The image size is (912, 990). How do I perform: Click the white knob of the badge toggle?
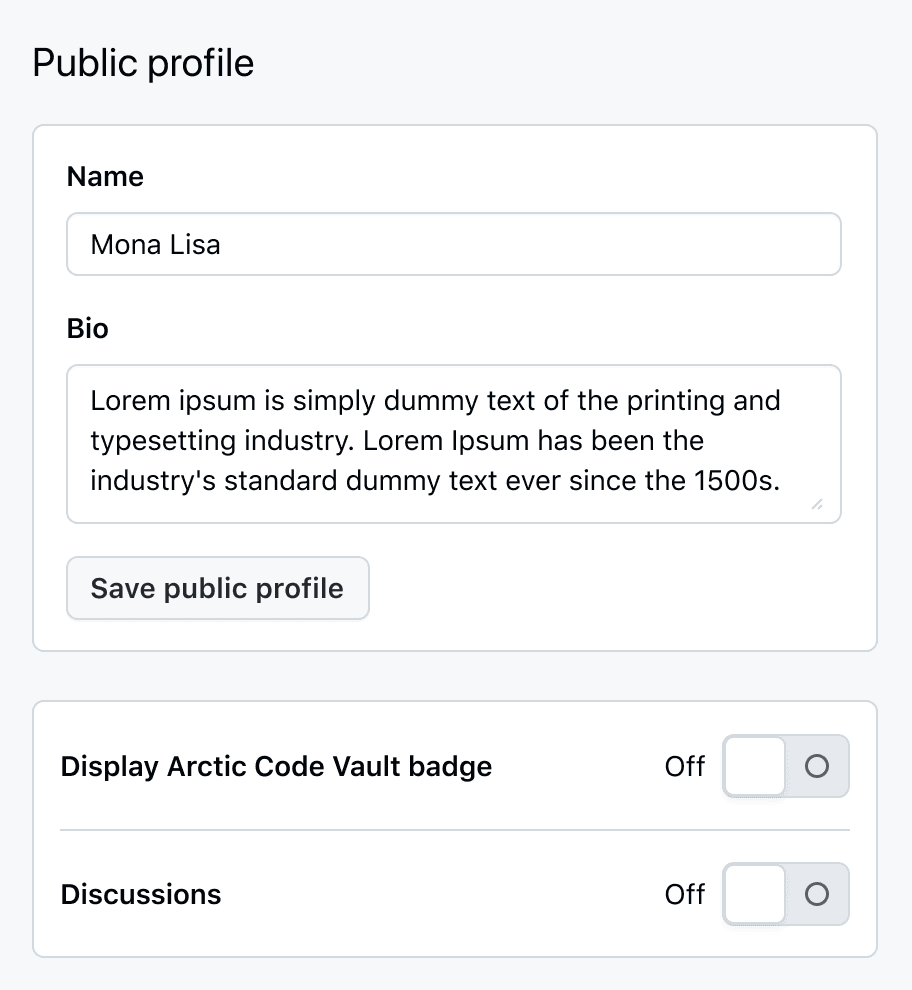pyautogui.click(x=754, y=766)
